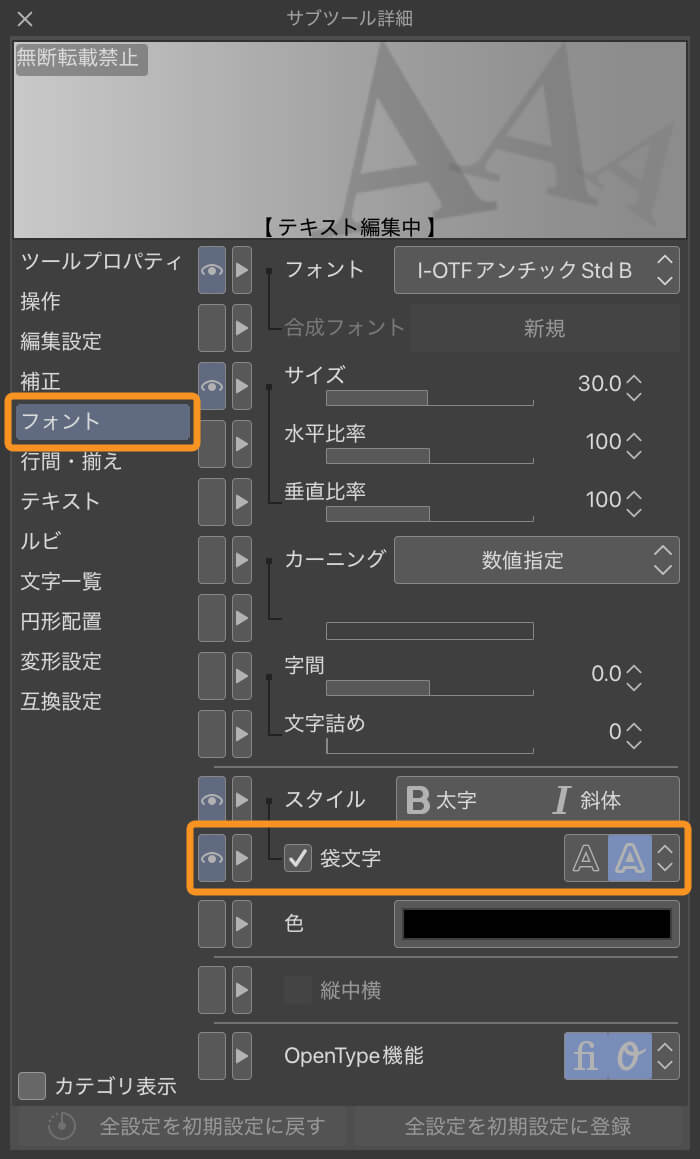Adjust the サイズ slider
This screenshot has width=700, height=1159.
[429, 398]
